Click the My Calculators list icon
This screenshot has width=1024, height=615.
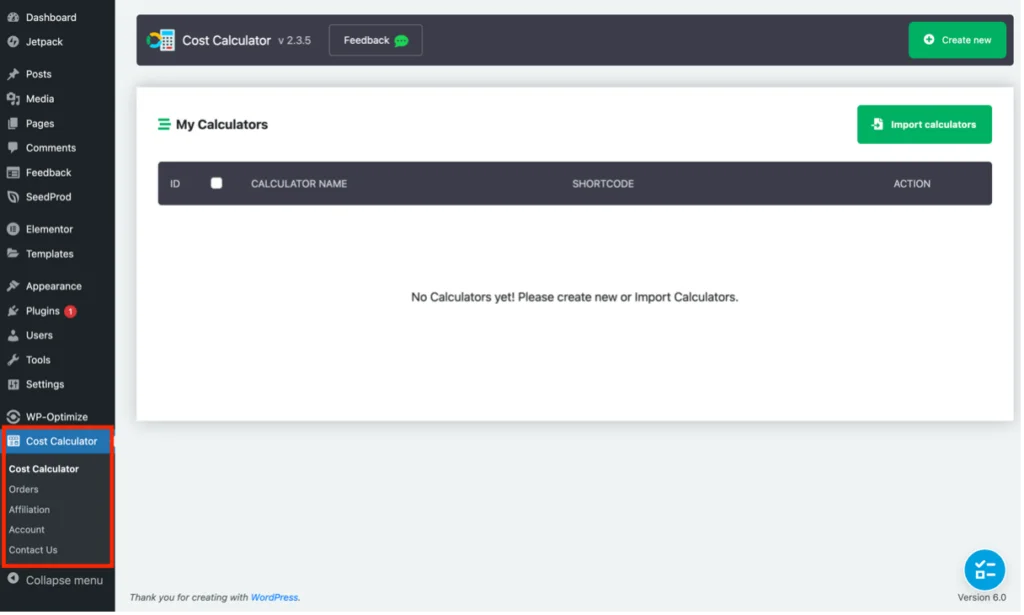(x=164, y=125)
